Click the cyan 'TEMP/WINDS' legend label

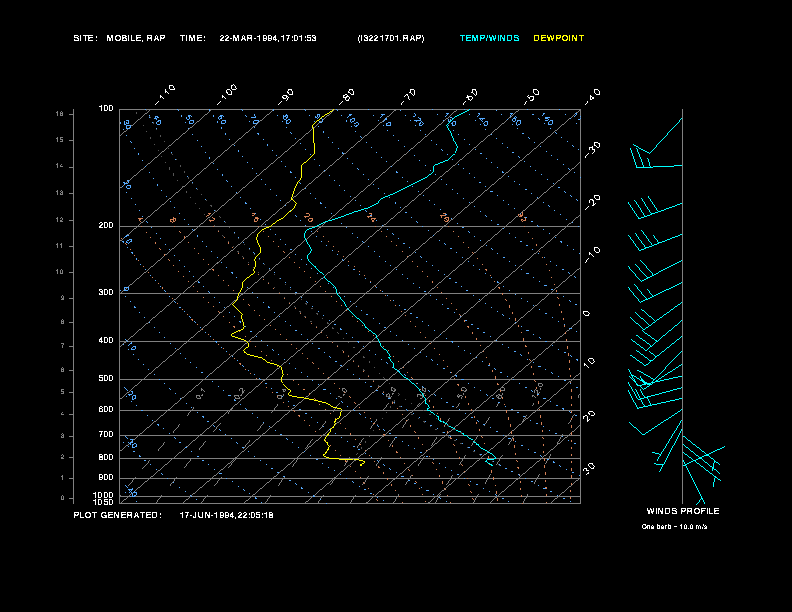coord(489,38)
